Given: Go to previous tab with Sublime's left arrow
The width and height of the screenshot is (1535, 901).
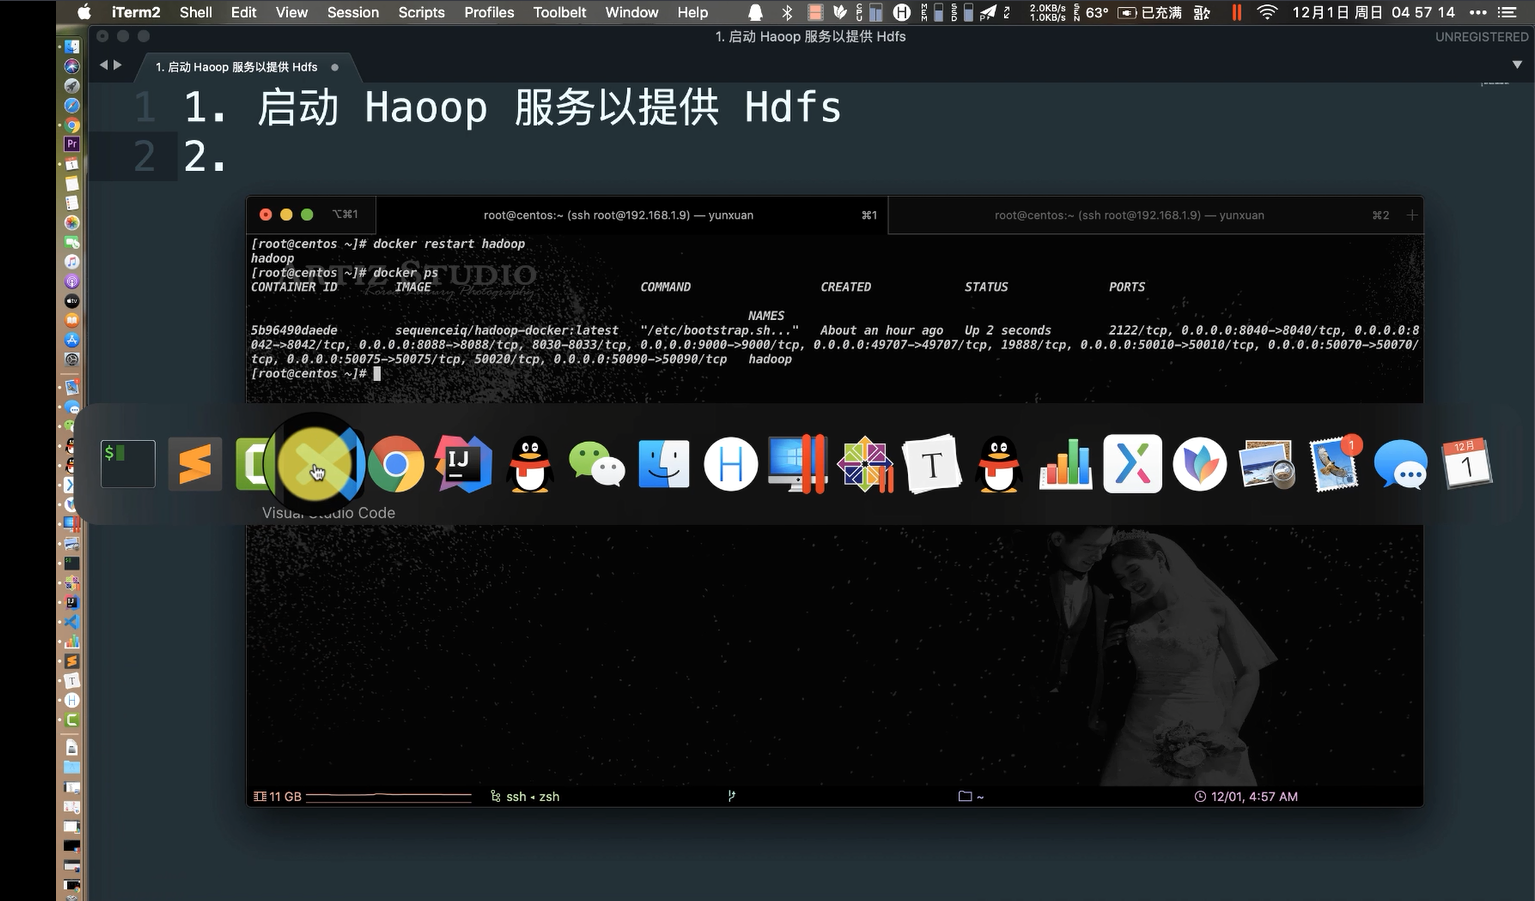Looking at the screenshot, I should point(103,65).
